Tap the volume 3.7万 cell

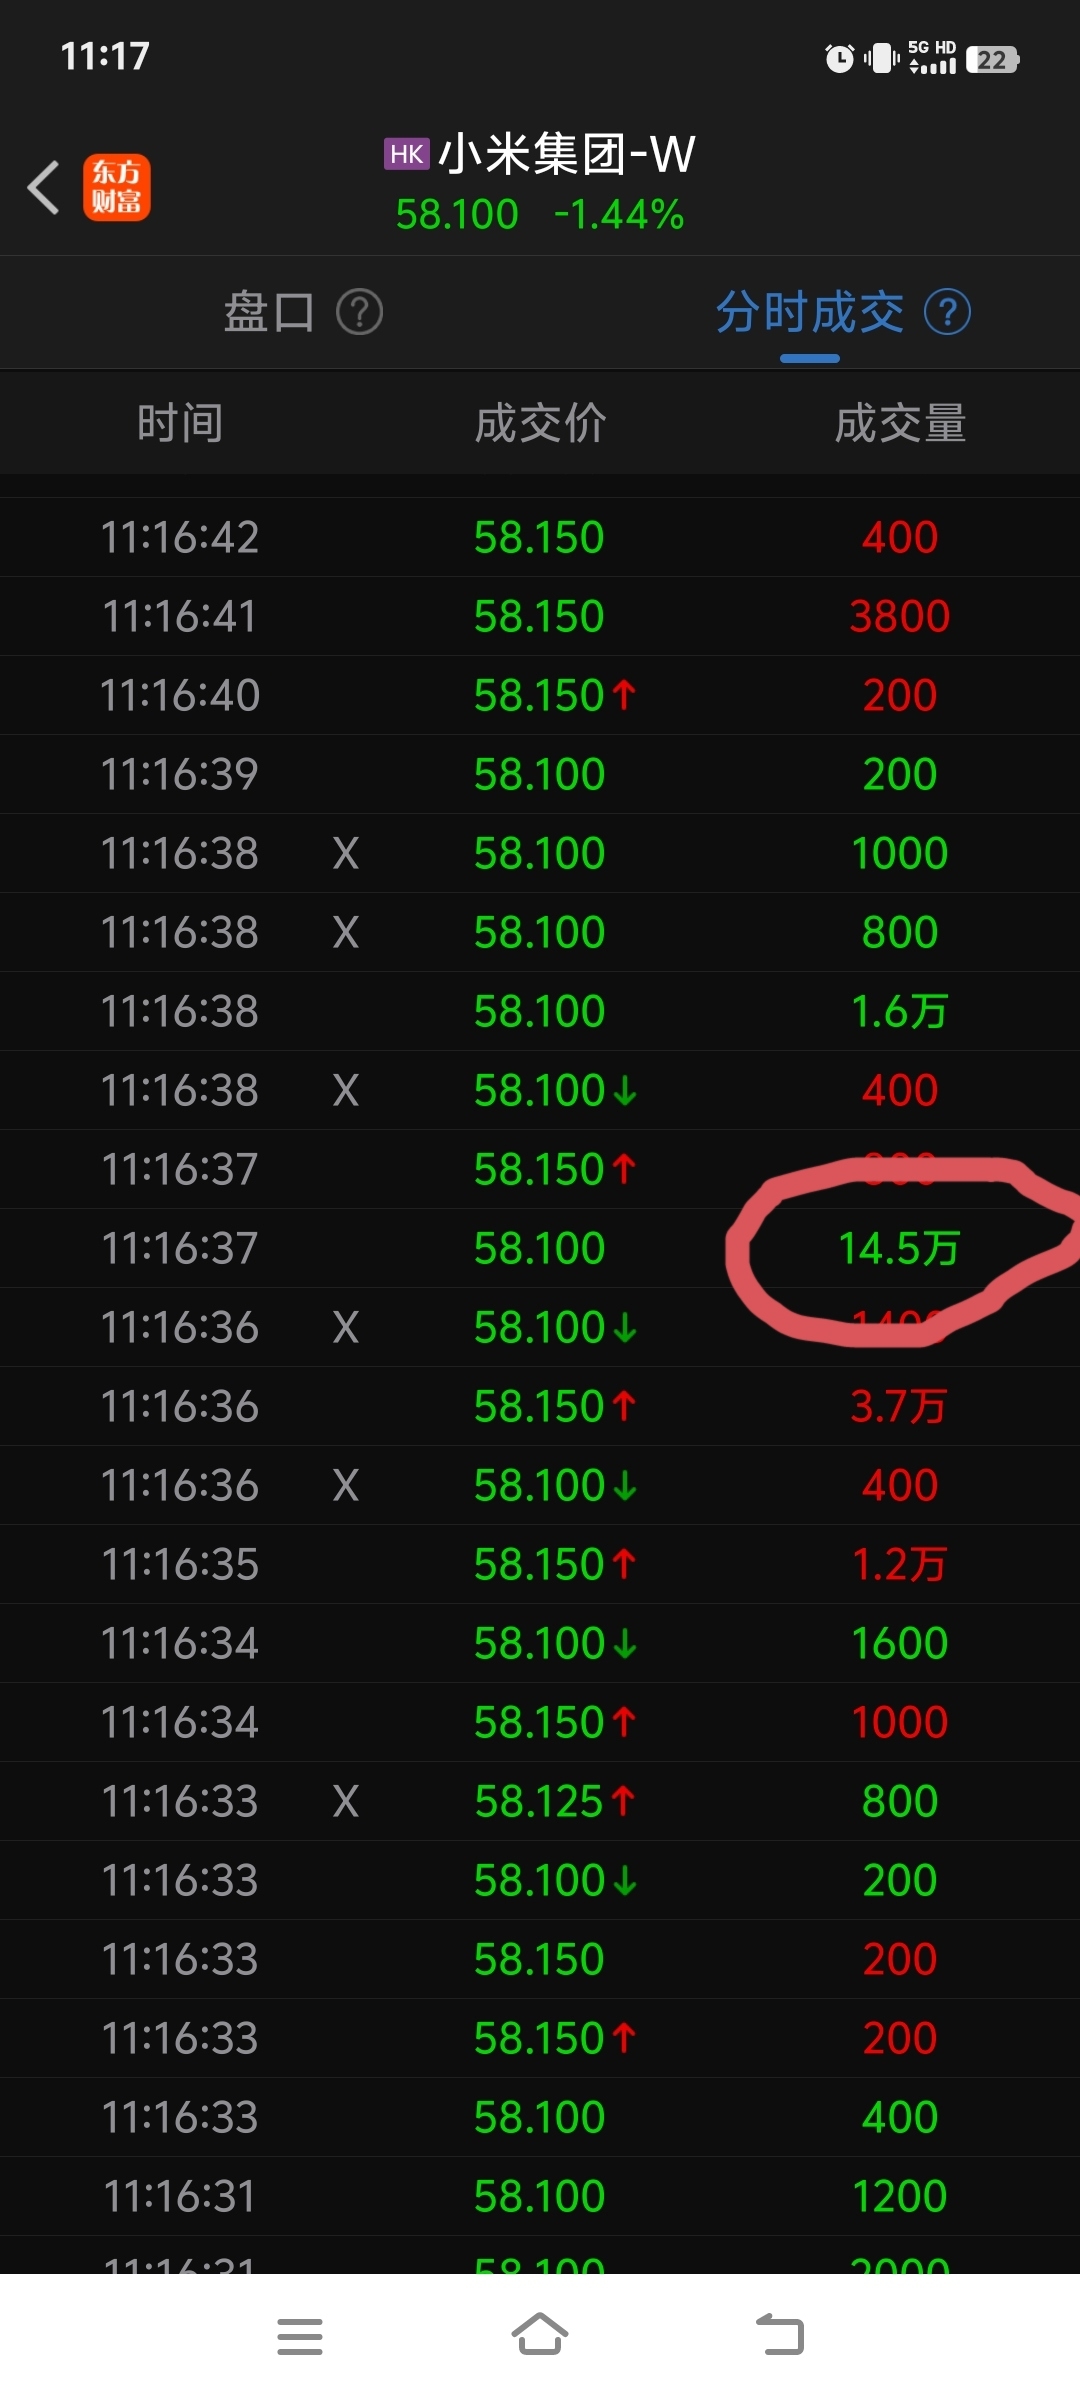point(899,1406)
